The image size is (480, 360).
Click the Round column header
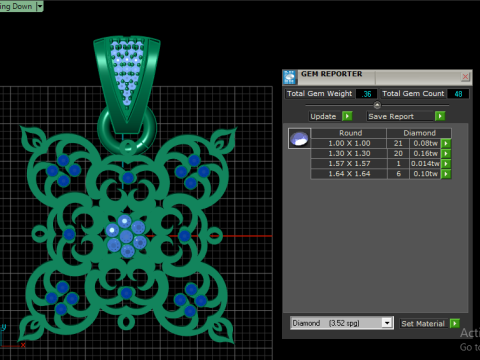pos(349,133)
